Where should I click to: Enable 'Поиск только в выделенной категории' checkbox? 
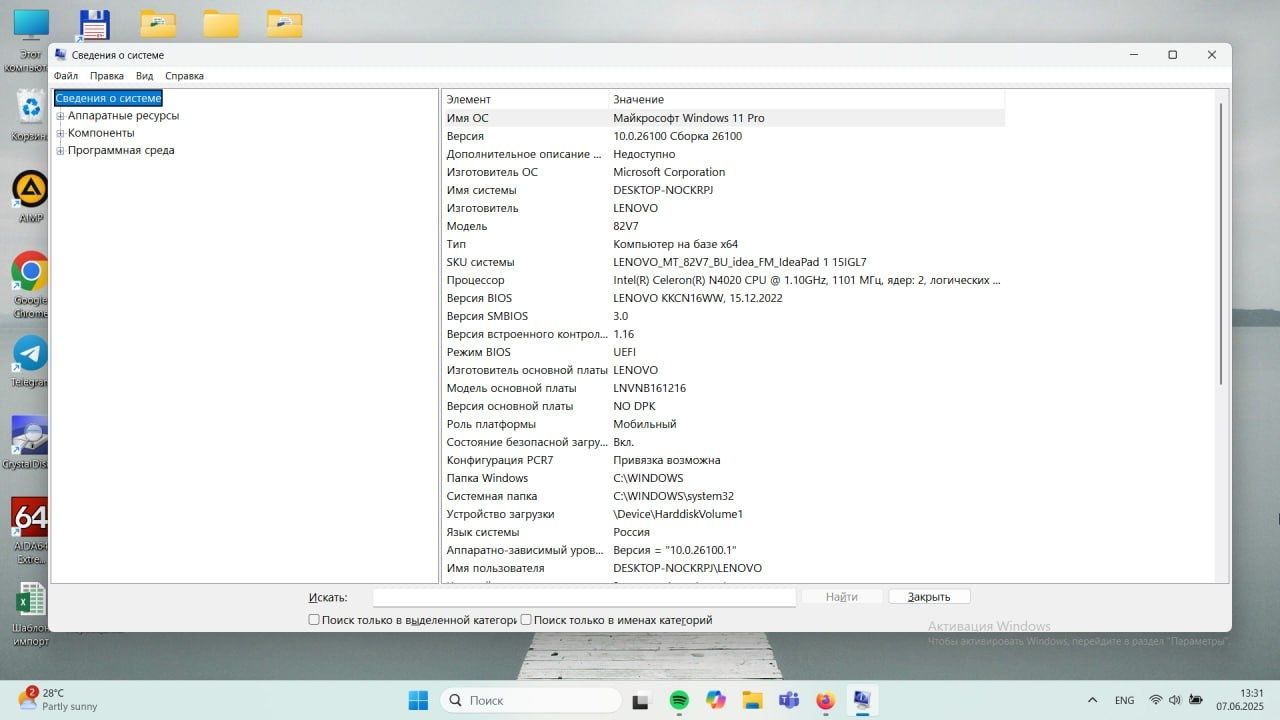314,620
